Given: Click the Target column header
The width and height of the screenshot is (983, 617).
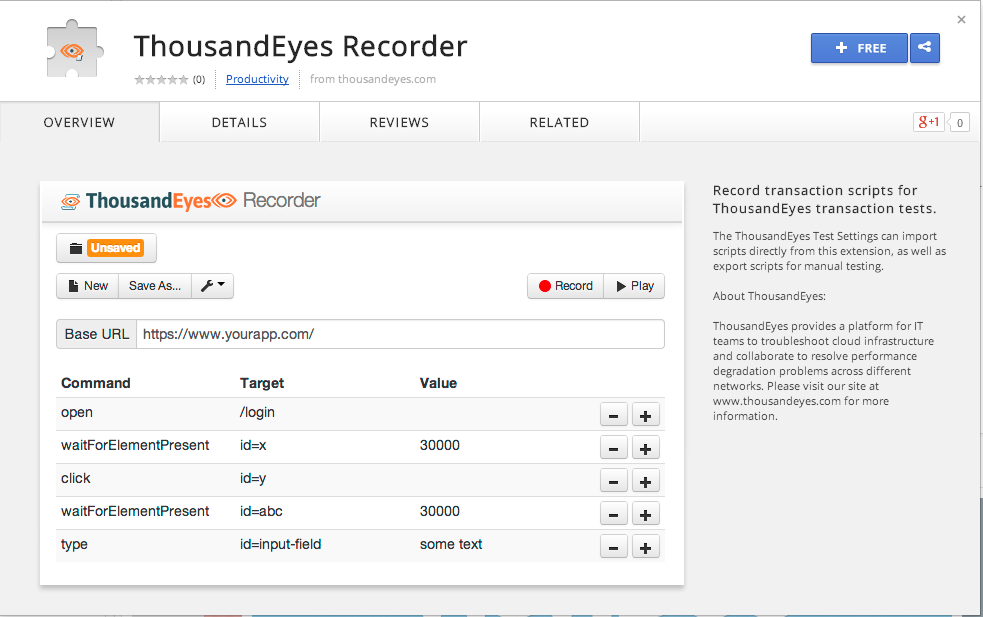Looking at the screenshot, I should tap(262, 383).
